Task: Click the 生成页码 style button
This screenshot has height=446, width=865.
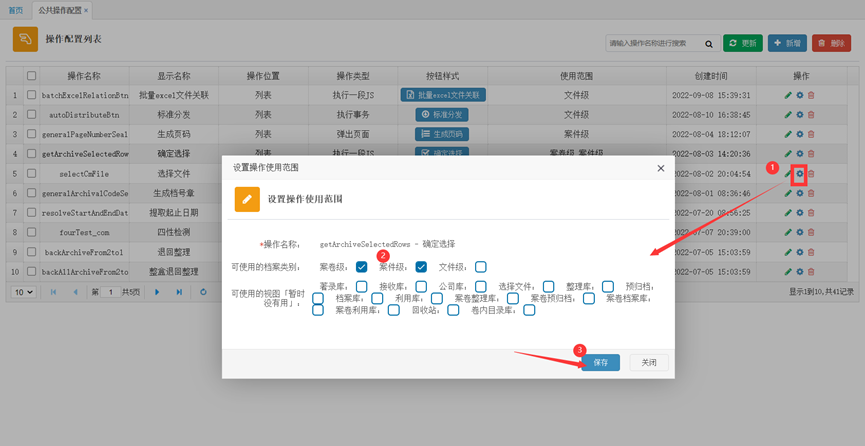Action: [x=442, y=134]
